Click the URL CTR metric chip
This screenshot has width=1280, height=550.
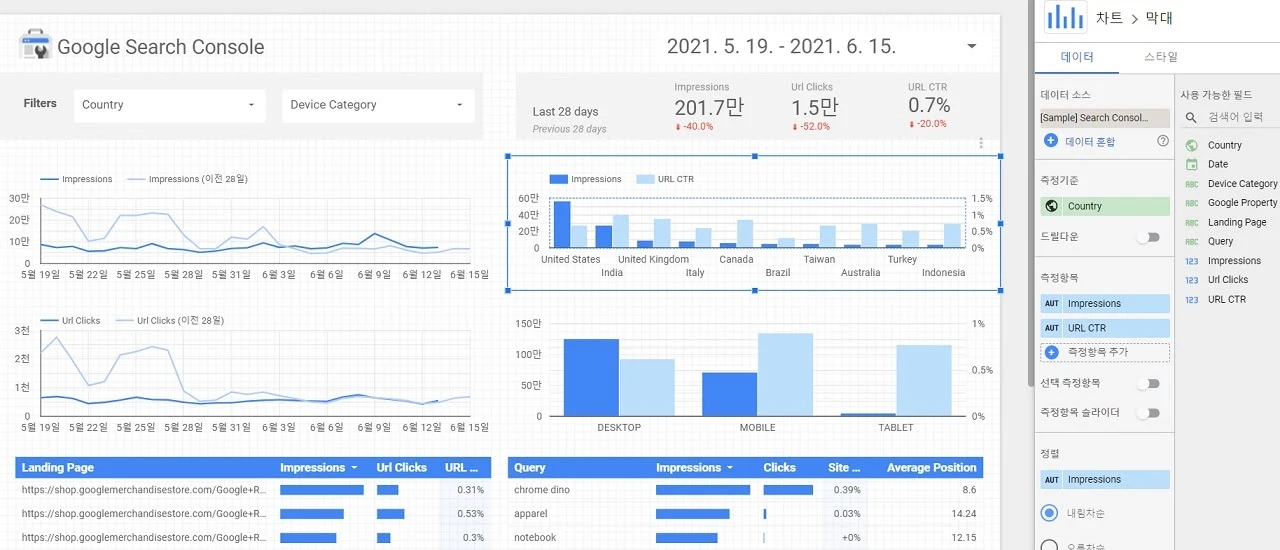1105,328
